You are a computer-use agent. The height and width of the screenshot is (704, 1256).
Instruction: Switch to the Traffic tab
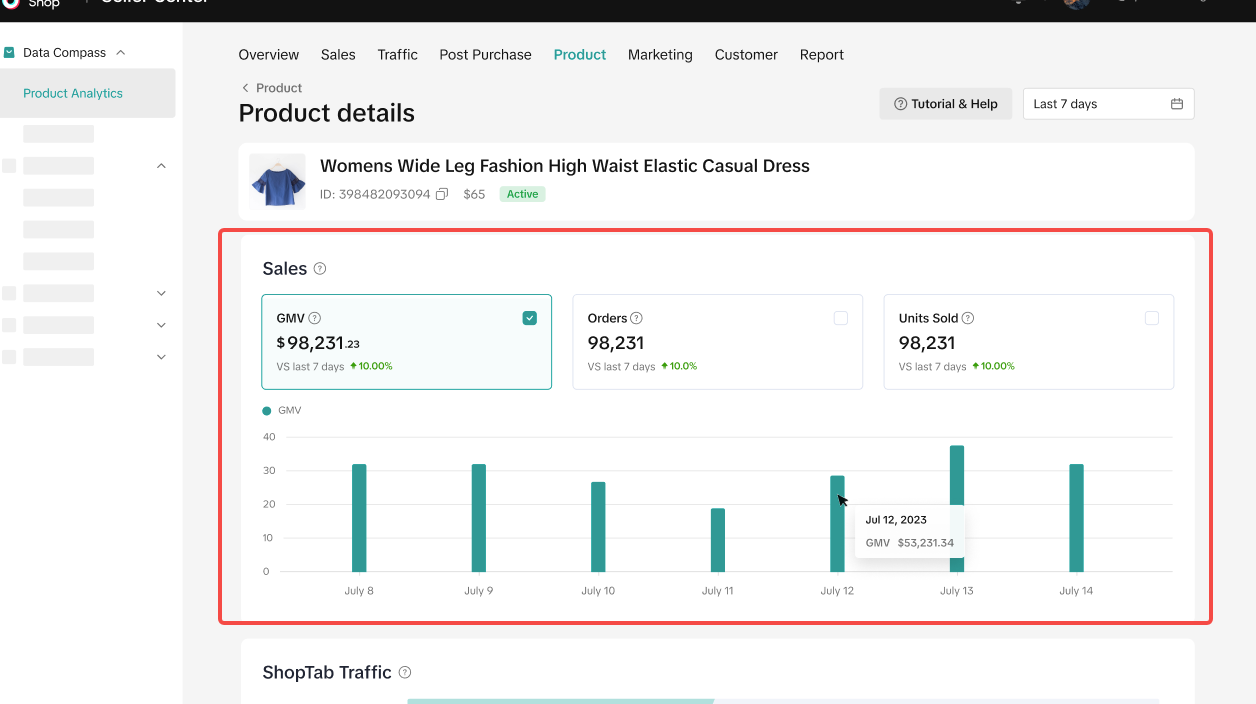pos(397,55)
